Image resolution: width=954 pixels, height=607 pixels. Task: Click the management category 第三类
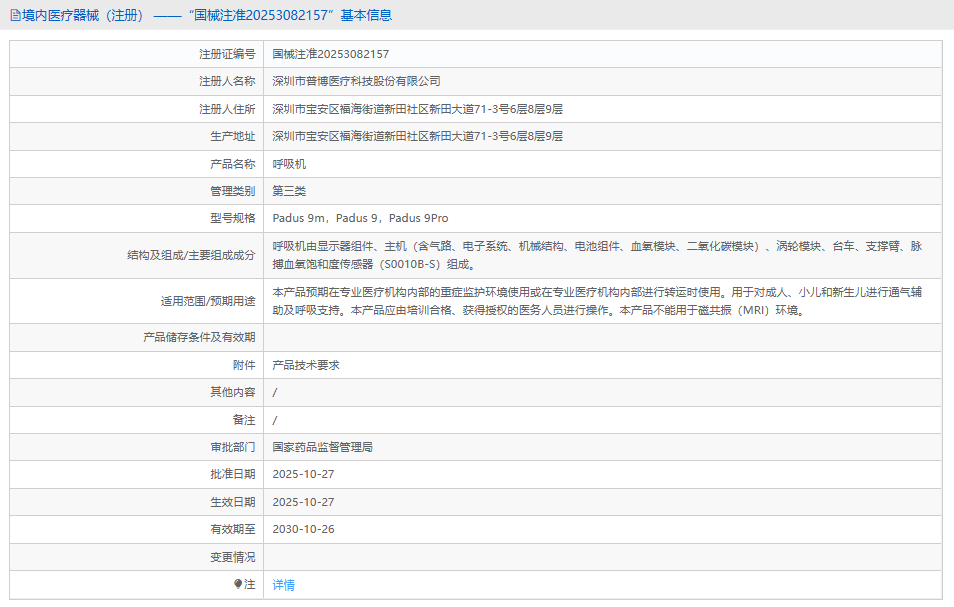pos(289,190)
